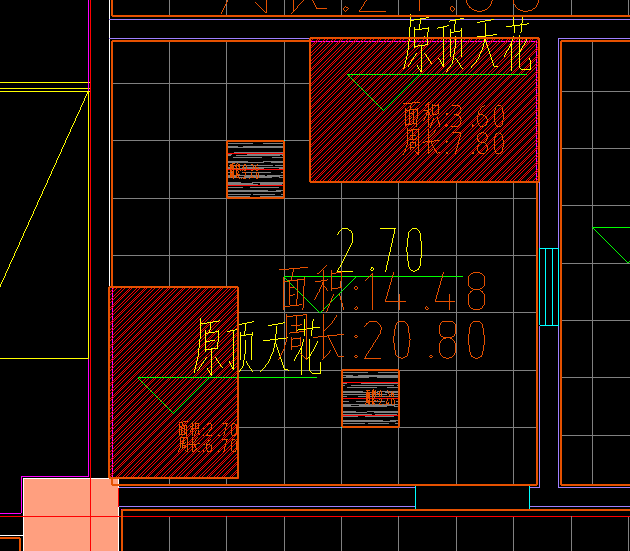Click the '周长:20.80' room perimeter text
This screenshot has width=630, height=551.
pos(385,340)
